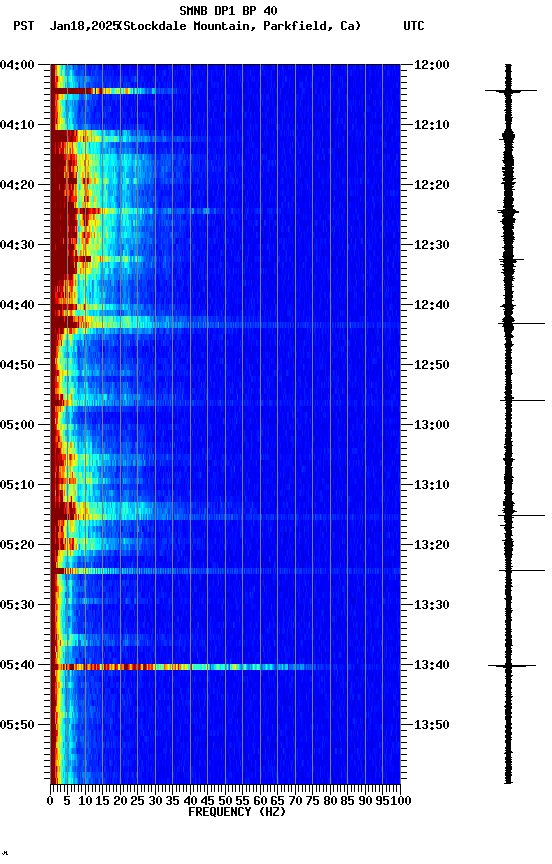
Task: Click the title text "SMNB DP1 BP 40"
Action: (x=228, y=10)
